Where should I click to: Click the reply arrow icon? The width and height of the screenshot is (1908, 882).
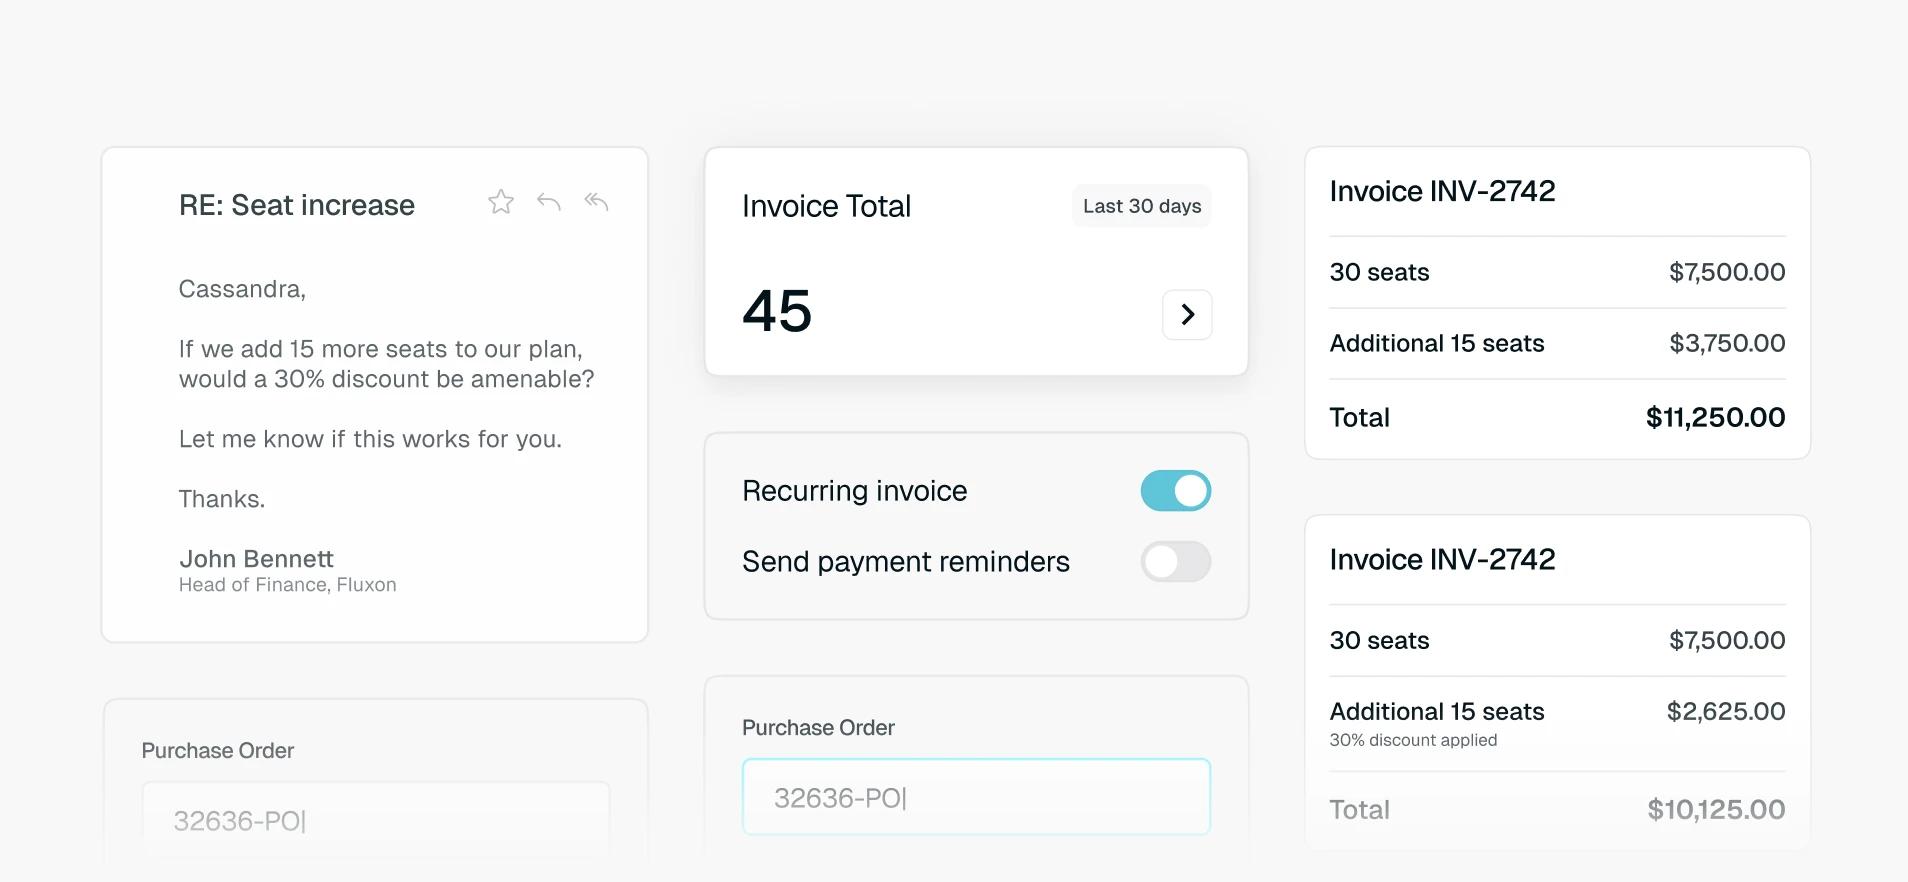click(x=549, y=202)
